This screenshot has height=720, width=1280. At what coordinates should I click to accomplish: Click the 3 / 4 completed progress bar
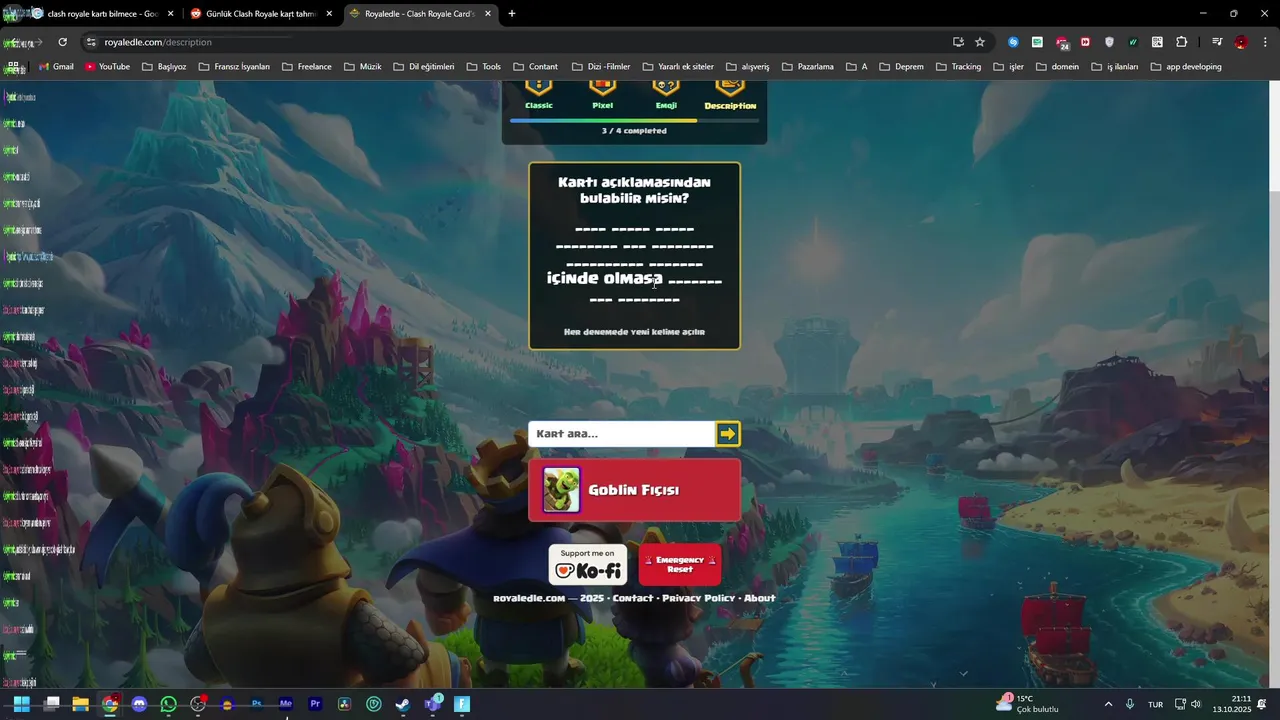tap(634, 120)
